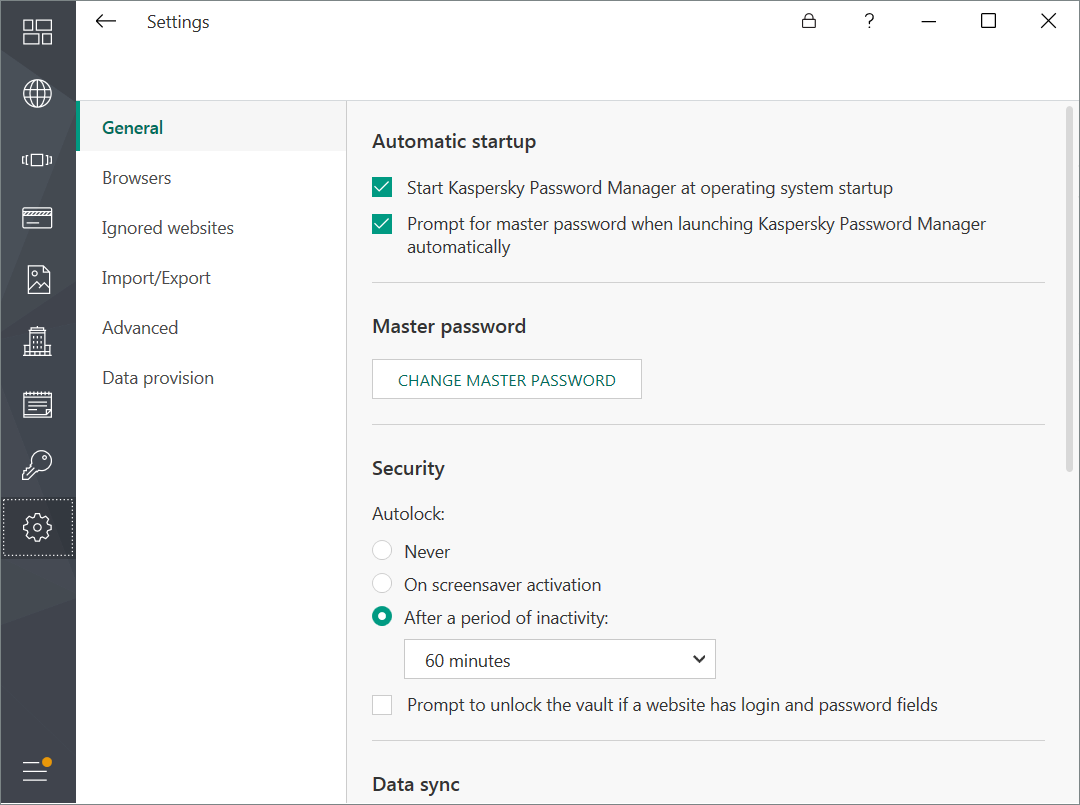This screenshot has height=805, width=1080.
Task: Select the Never autolock option
Action: (382, 551)
